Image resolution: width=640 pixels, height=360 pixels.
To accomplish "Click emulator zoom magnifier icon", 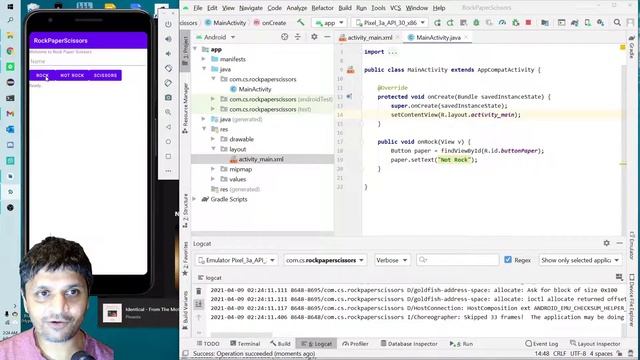I will click(168, 112).
